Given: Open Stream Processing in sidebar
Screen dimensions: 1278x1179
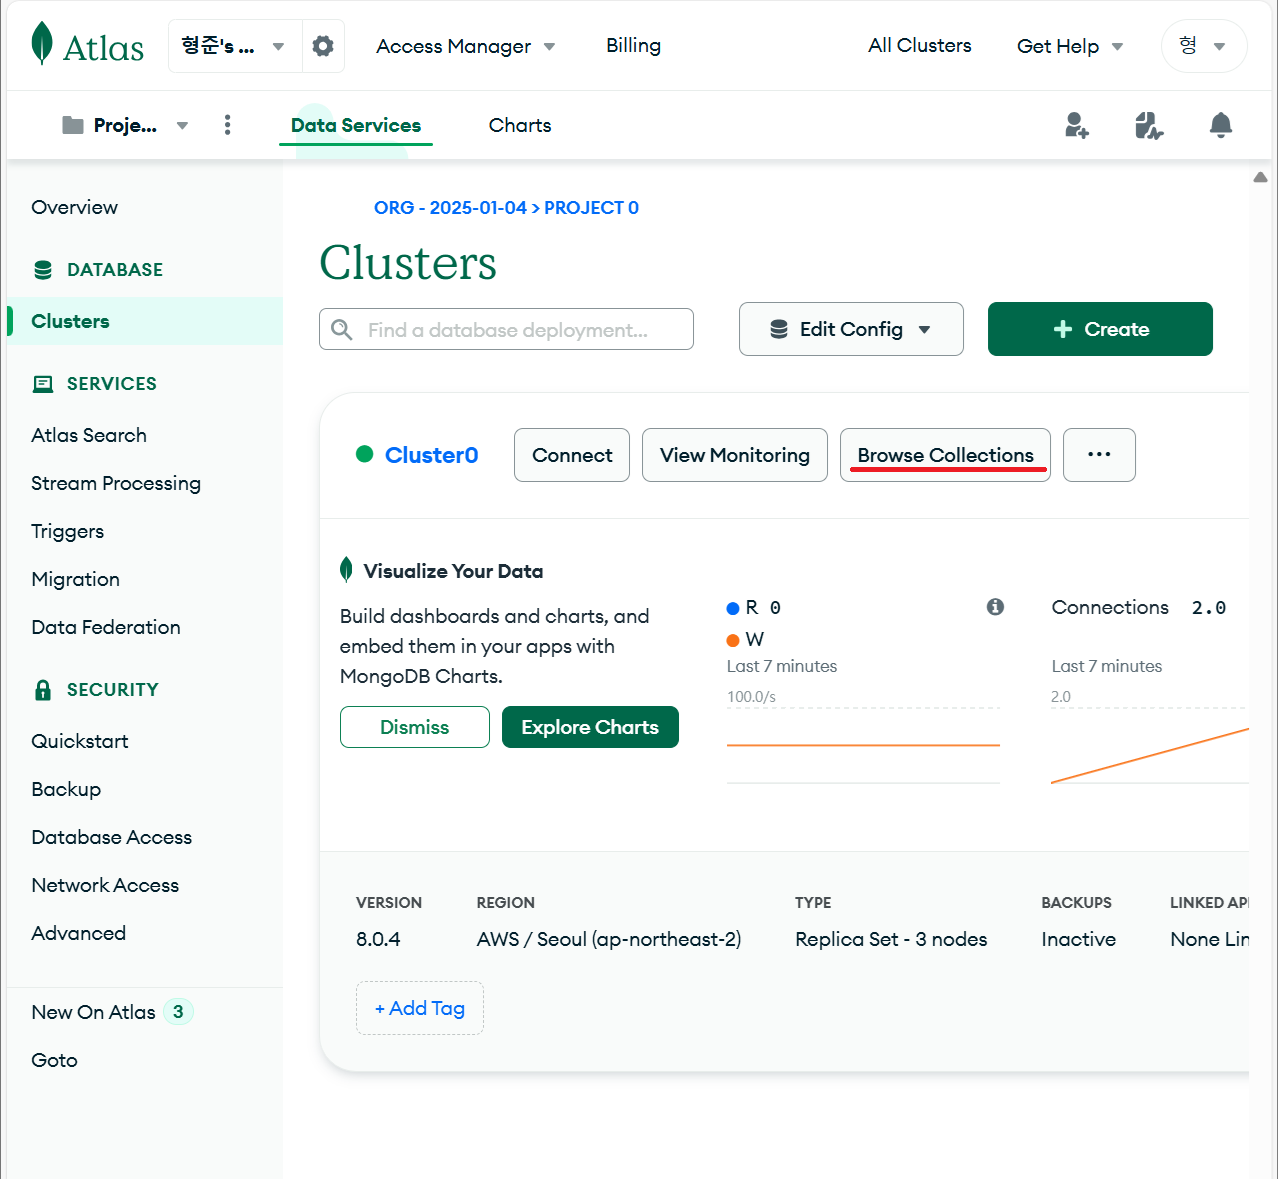Looking at the screenshot, I should pos(116,483).
